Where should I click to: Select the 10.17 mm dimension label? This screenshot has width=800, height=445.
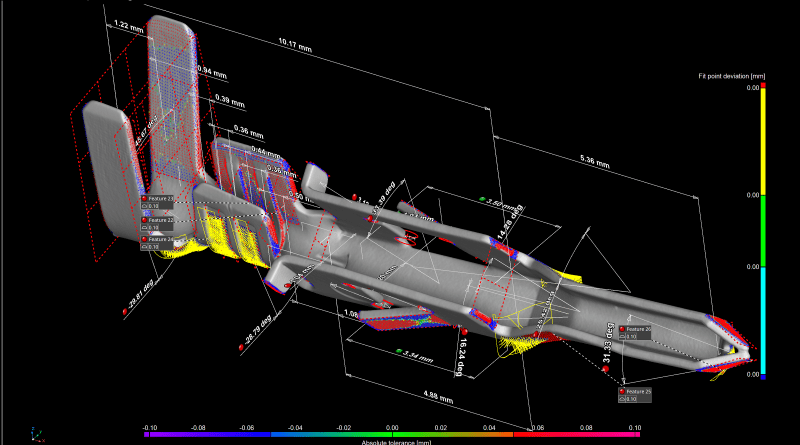tap(295, 45)
